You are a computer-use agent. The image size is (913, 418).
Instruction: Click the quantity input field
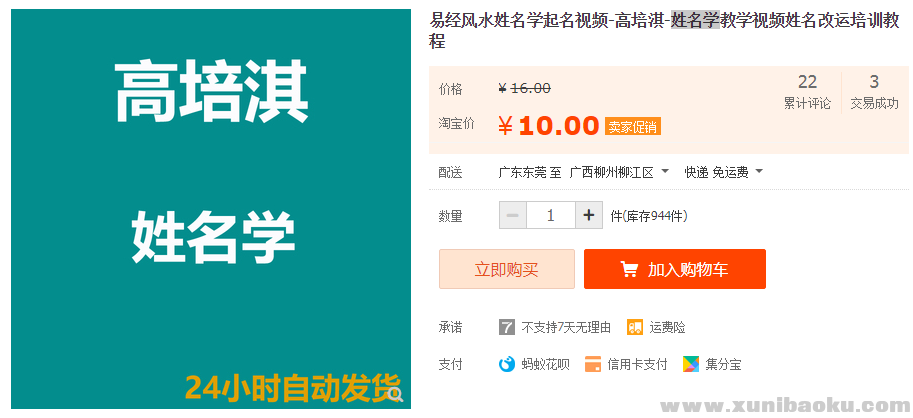(x=550, y=215)
